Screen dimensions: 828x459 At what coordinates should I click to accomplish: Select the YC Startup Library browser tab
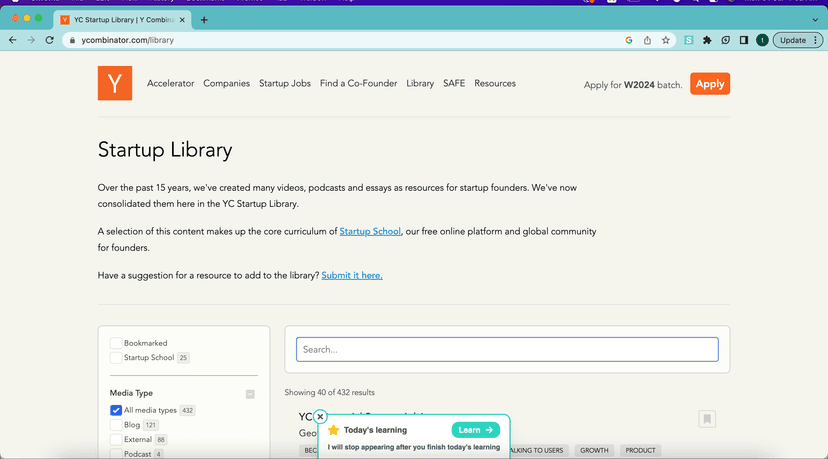coord(123,20)
